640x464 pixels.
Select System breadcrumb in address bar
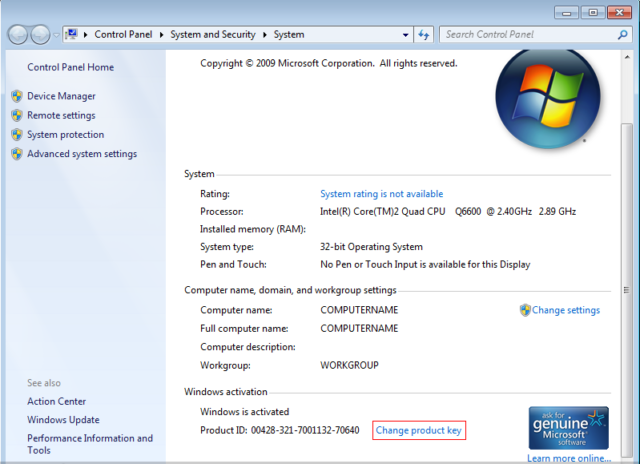tap(289, 34)
